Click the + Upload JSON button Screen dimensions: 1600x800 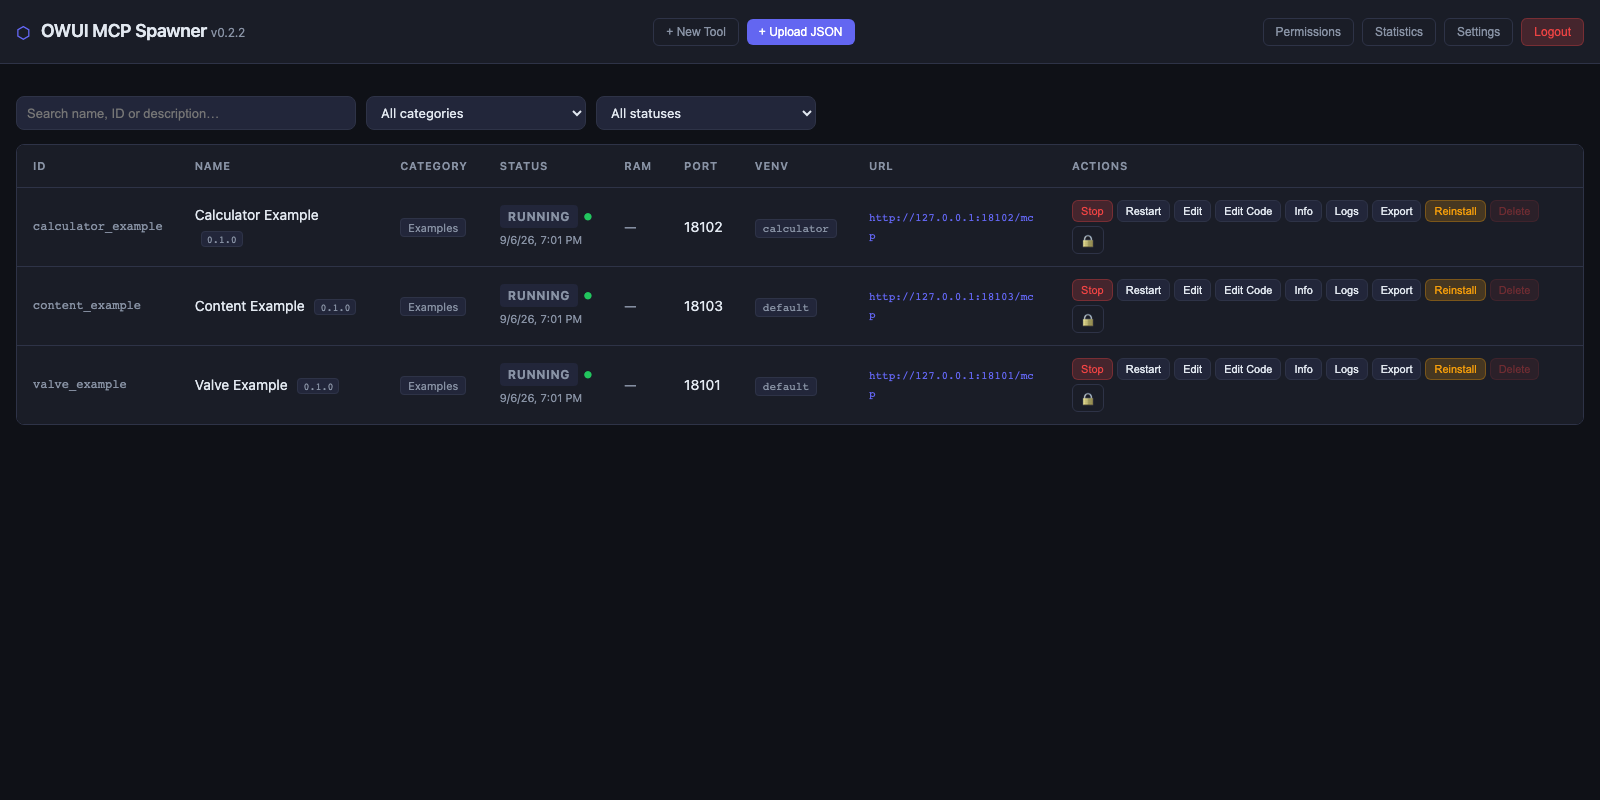click(801, 32)
